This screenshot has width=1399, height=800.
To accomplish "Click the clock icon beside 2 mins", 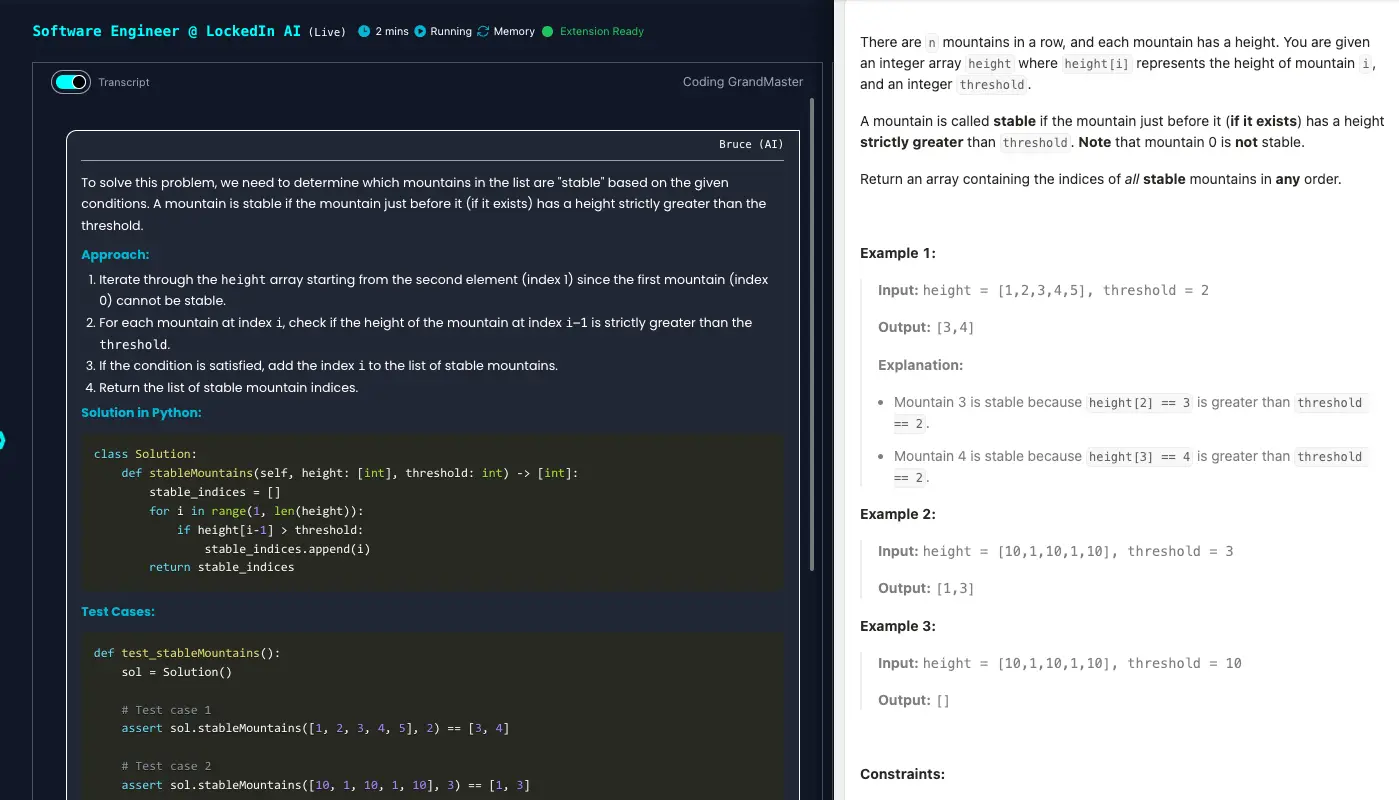I will coord(364,31).
